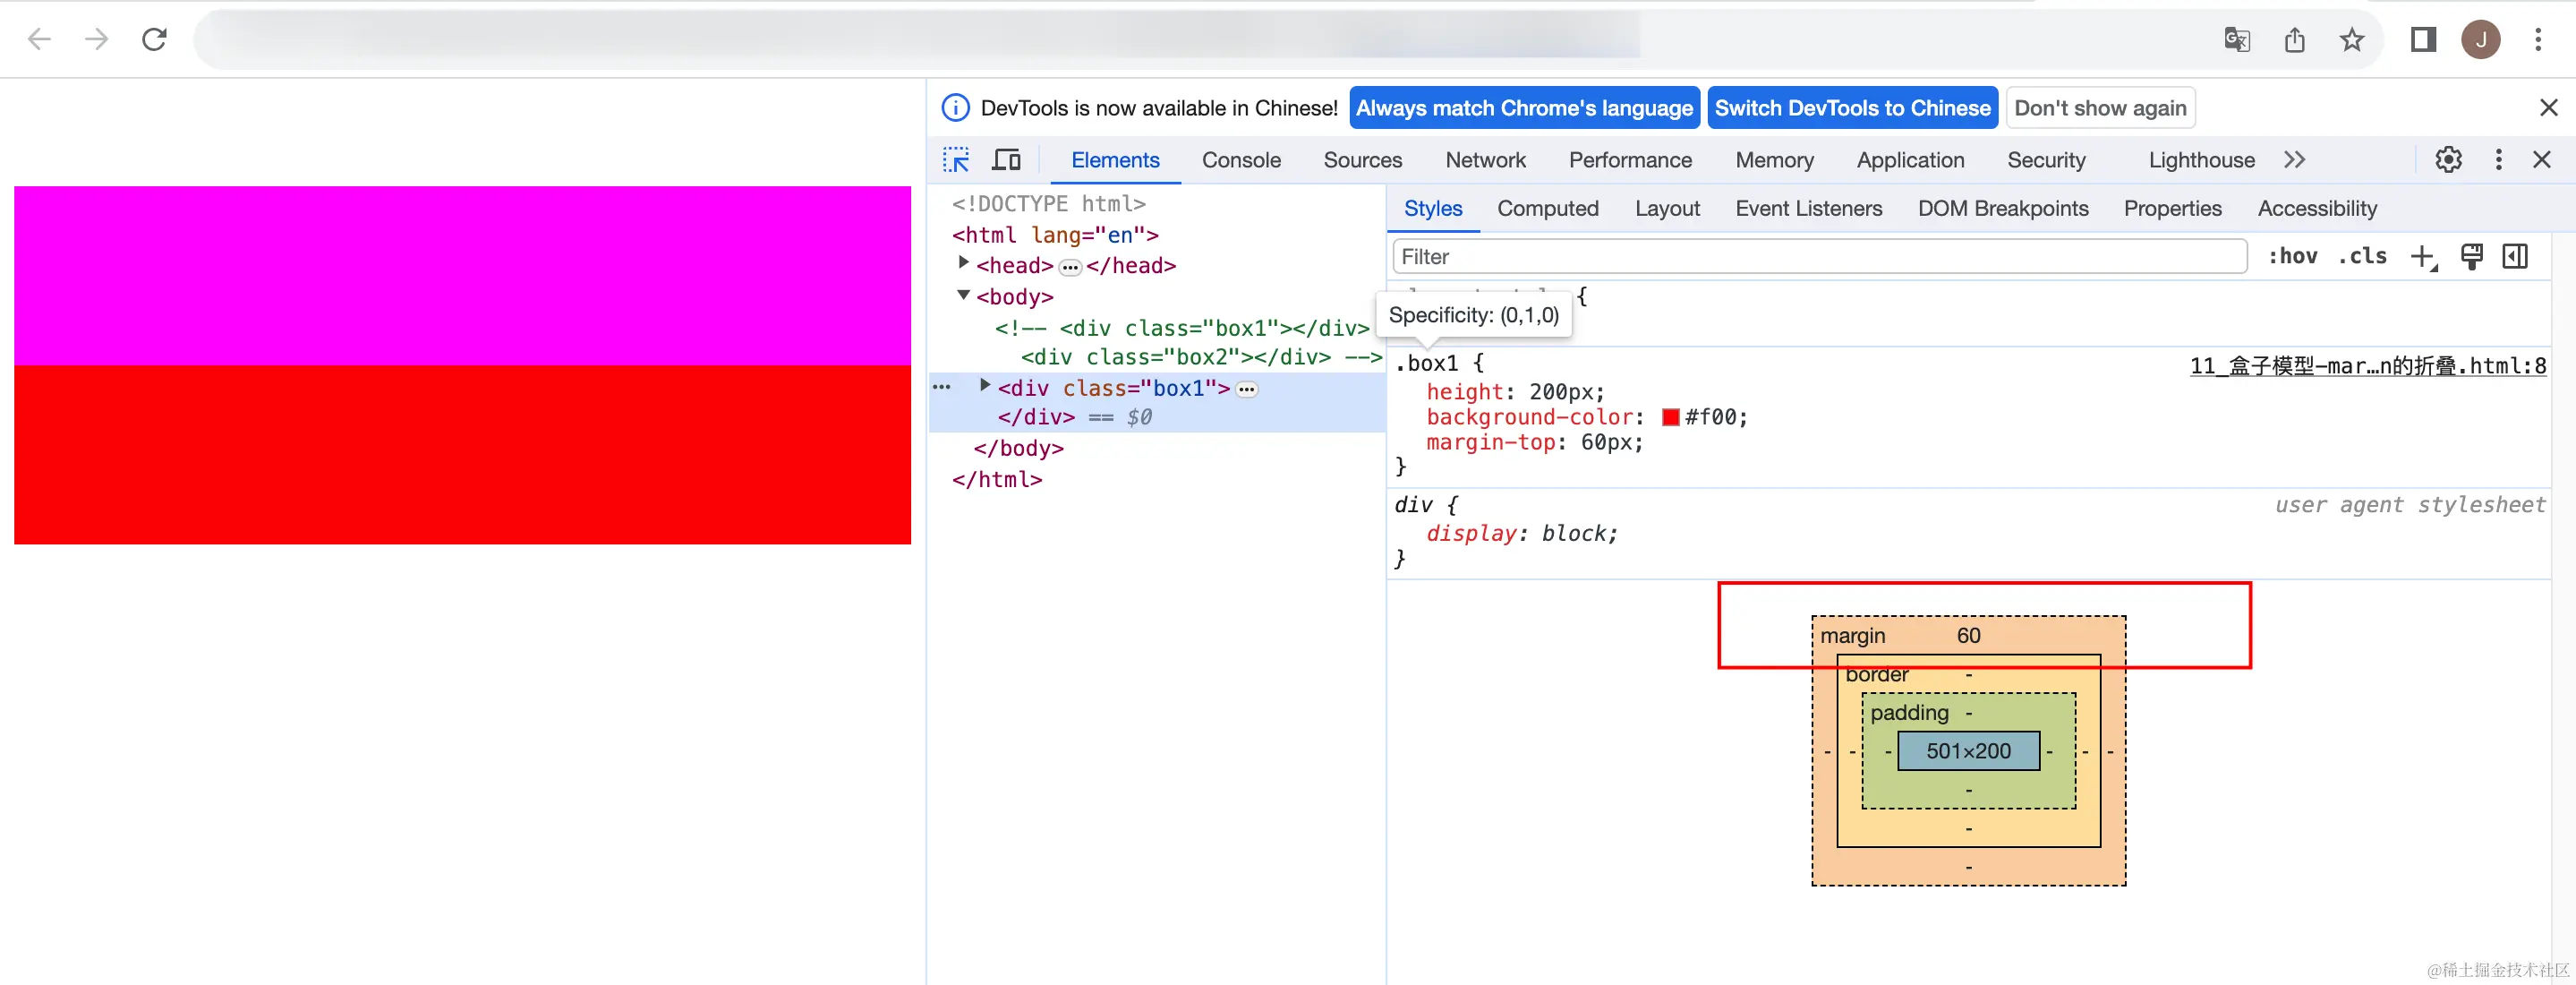Close the DevTools panel

coord(2542,160)
